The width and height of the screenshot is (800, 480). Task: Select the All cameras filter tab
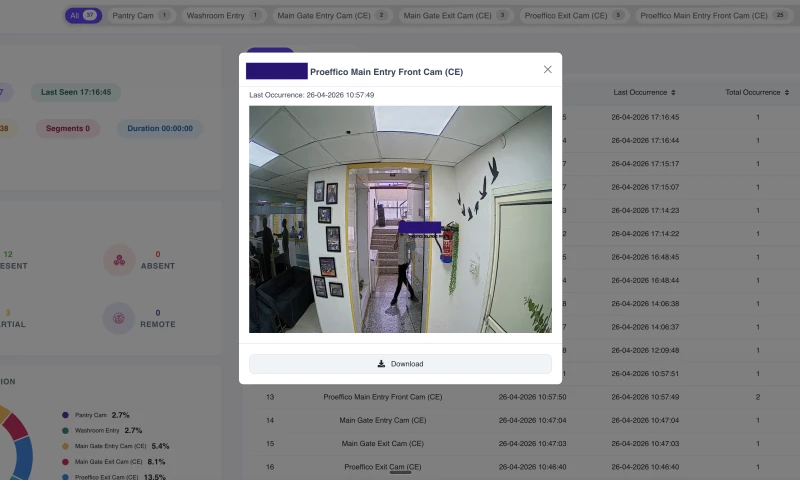(x=83, y=15)
